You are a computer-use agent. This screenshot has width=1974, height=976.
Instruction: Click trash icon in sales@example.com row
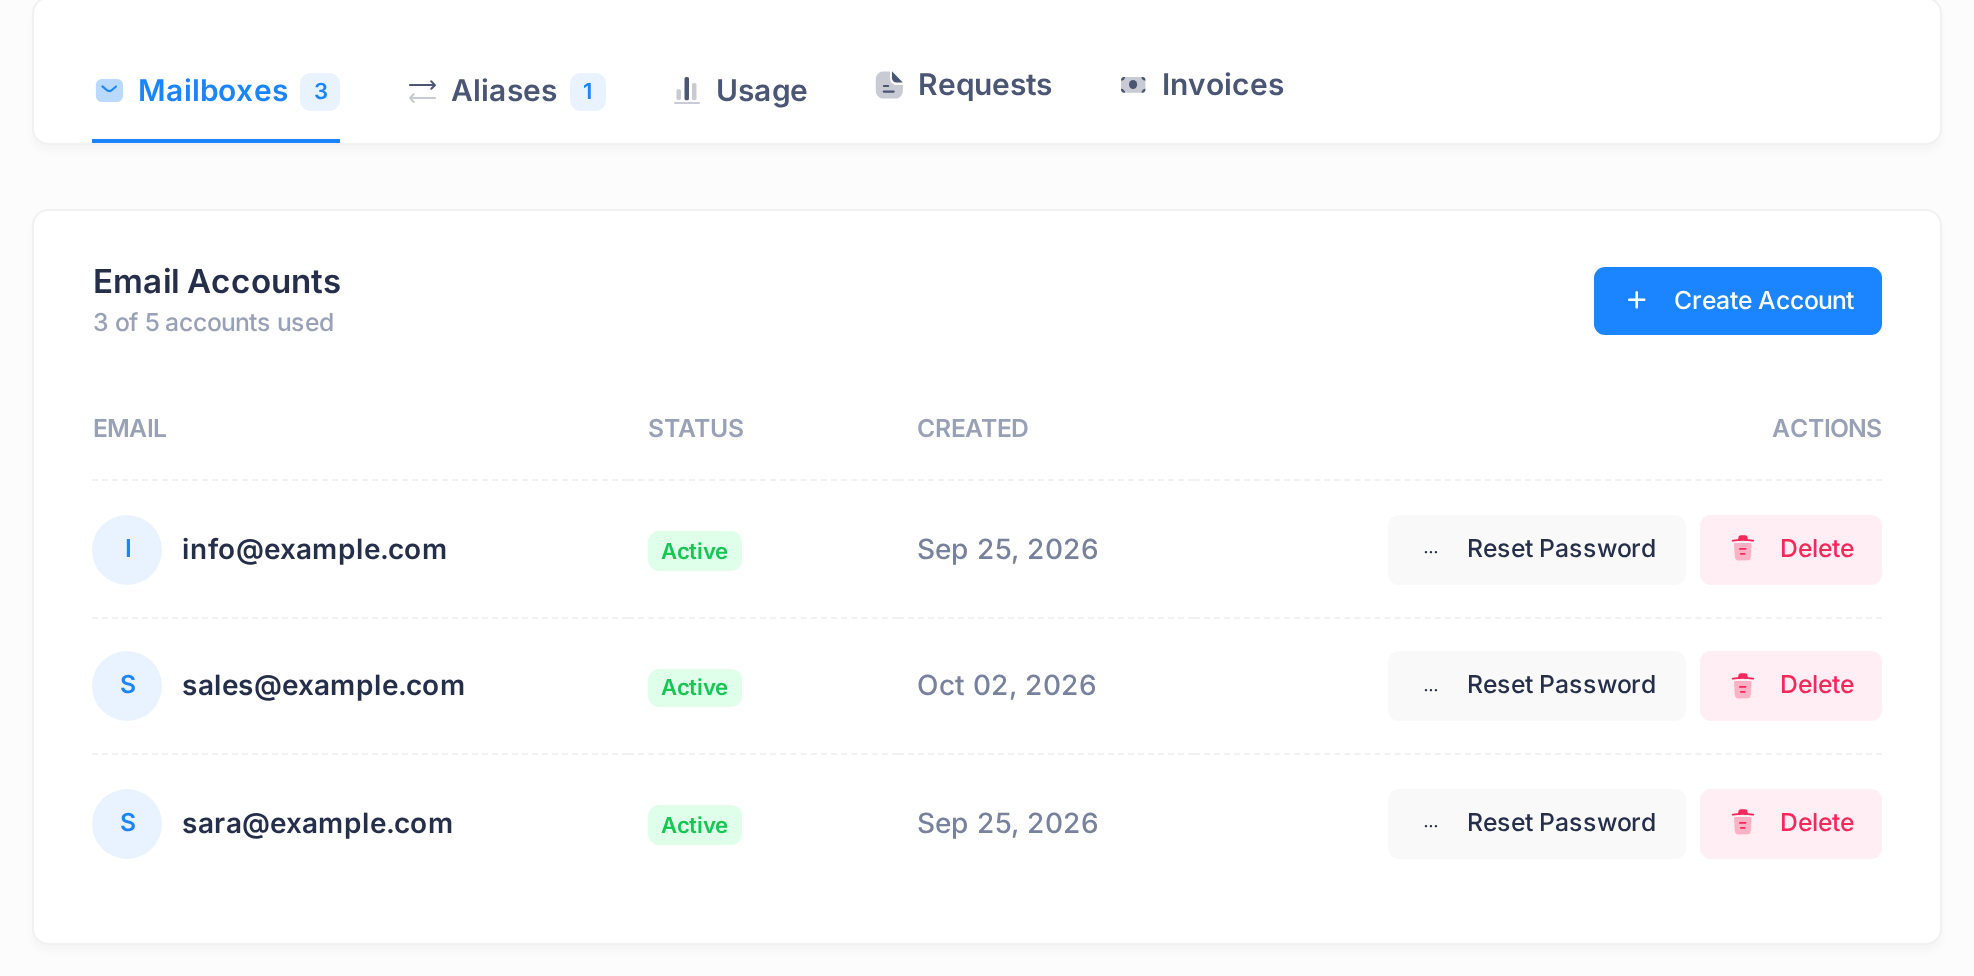(x=1743, y=685)
